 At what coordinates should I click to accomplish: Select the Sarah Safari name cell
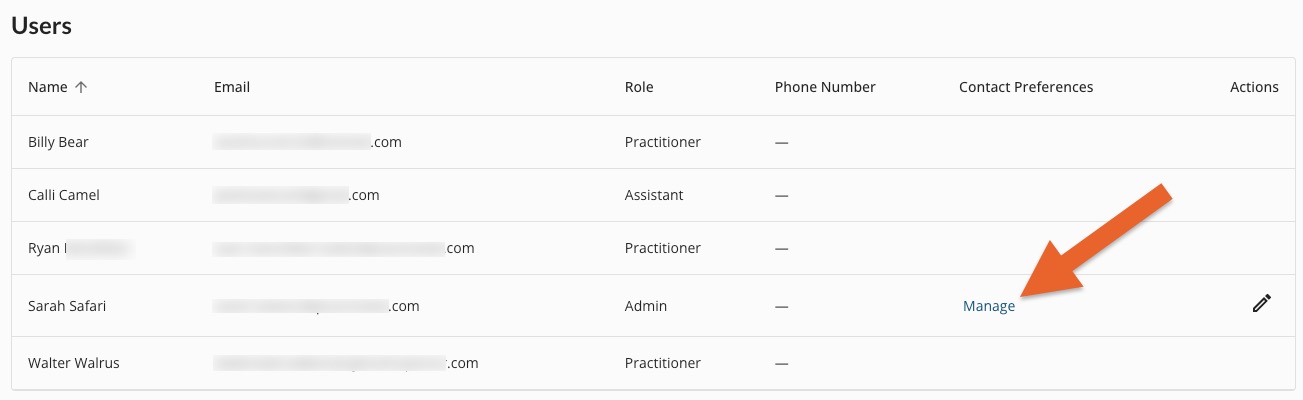click(x=67, y=306)
